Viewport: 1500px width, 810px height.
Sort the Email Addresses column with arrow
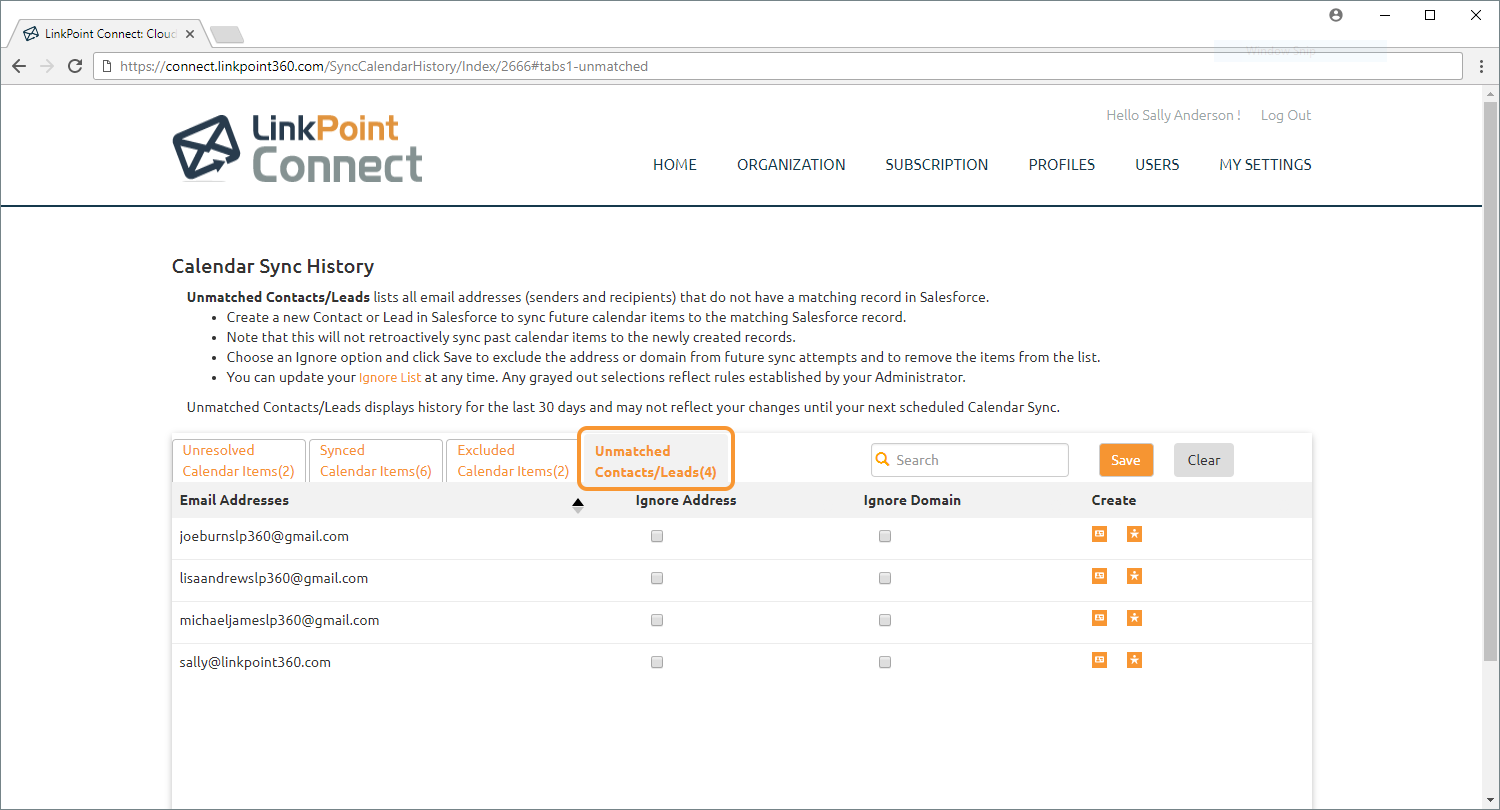click(577, 506)
